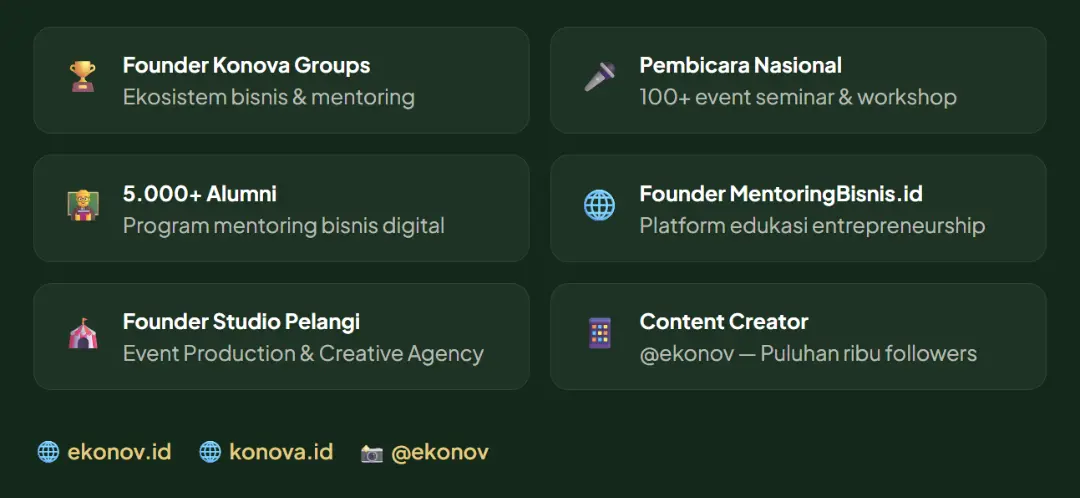Select the Founder Konova Groups heading
This screenshot has width=1080, height=498.
pyautogui.click(x=247, y=65)
